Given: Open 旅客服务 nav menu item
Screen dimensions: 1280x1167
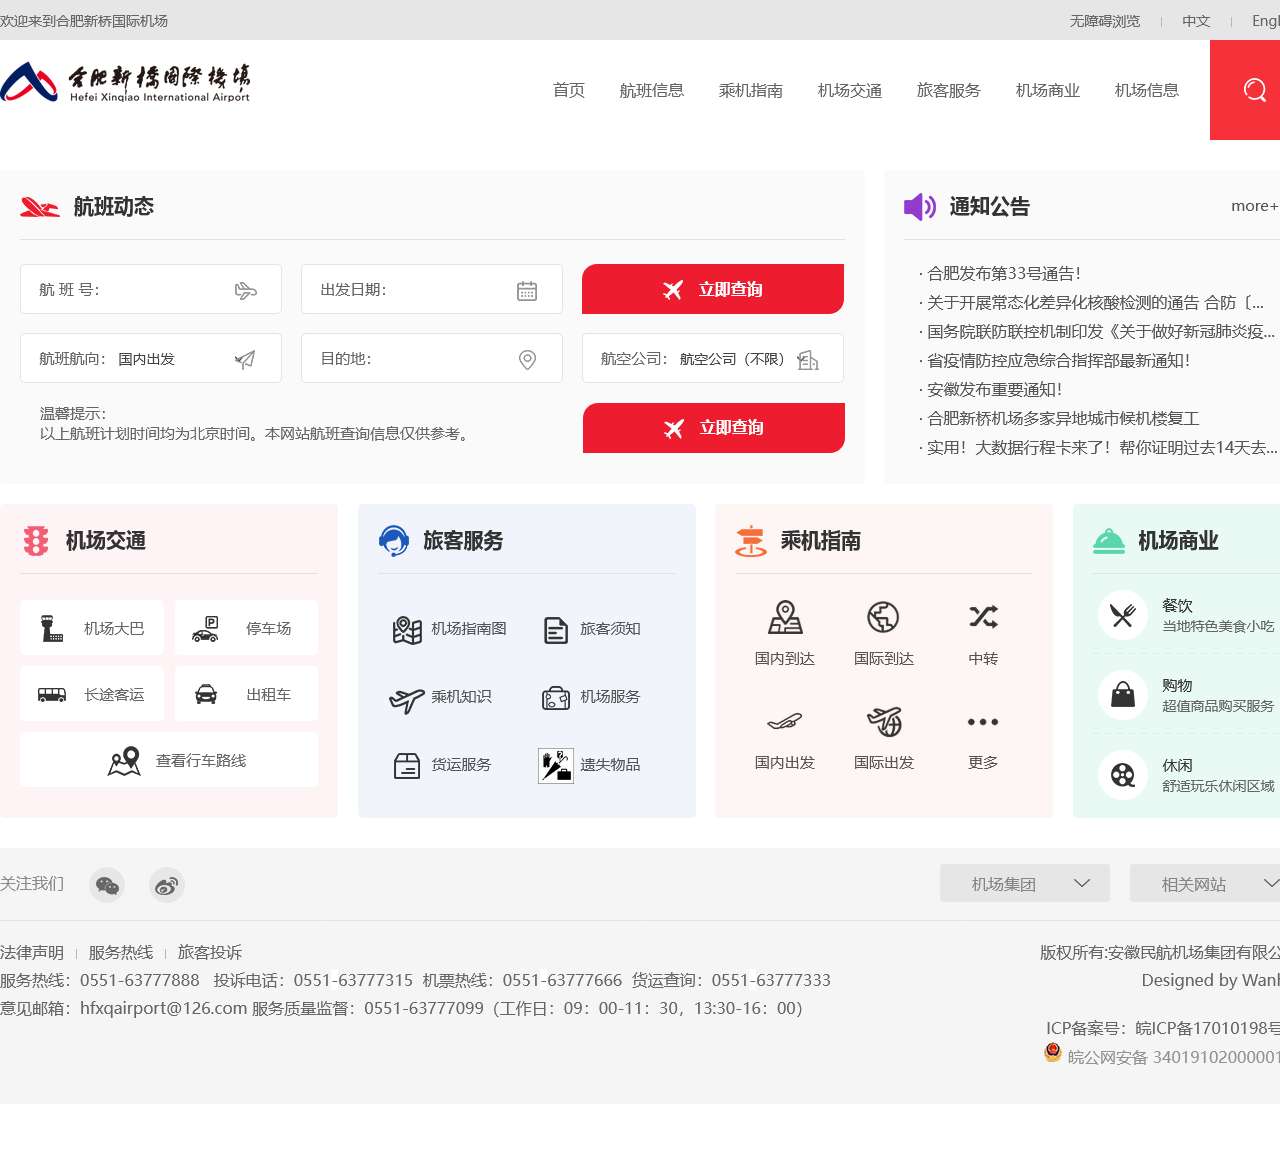Looking at the screenshot, I should [949, 90].
